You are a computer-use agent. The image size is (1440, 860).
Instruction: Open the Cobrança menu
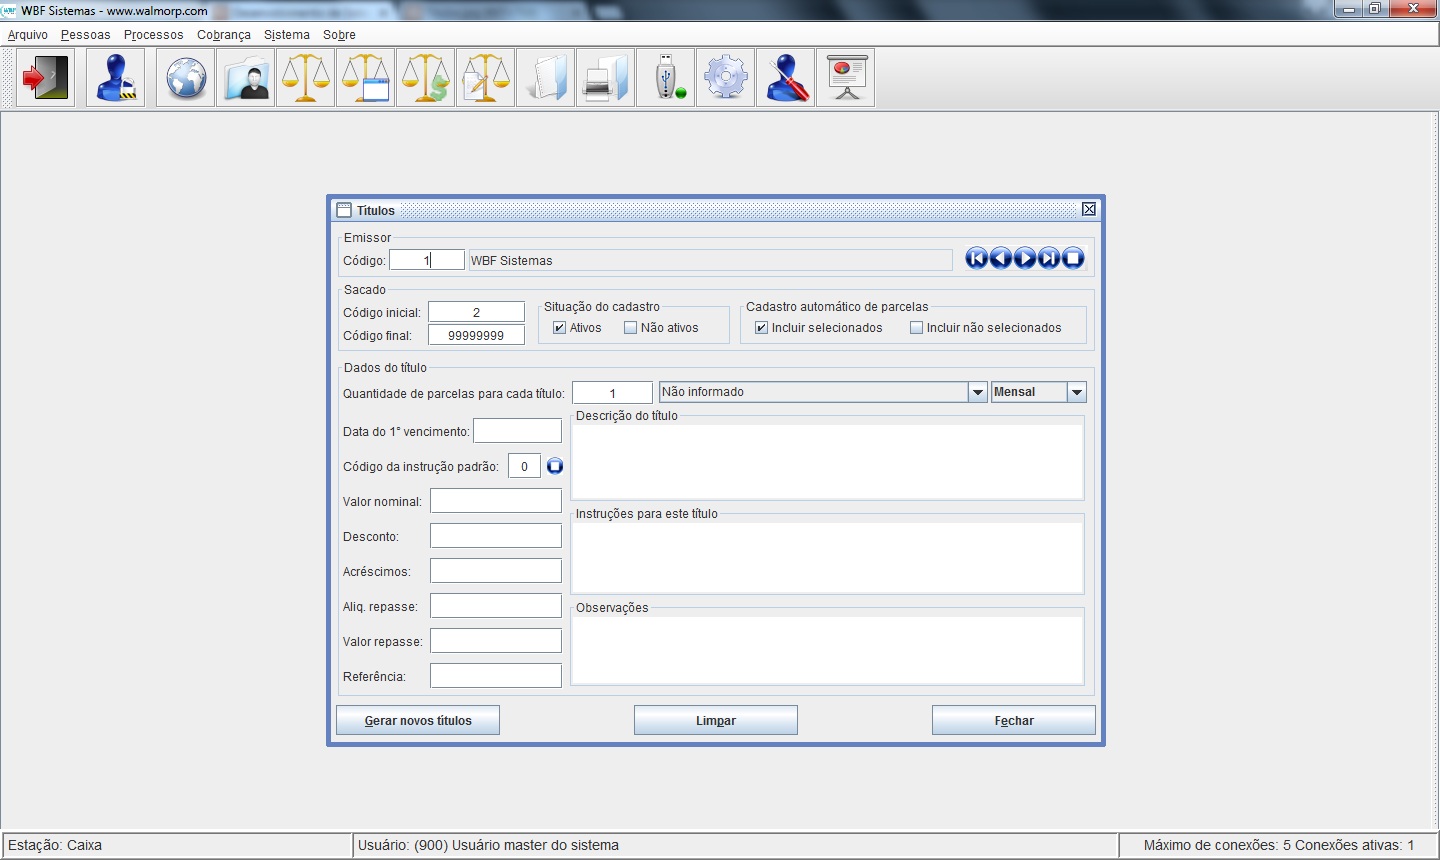pyautogui.click(x=224, y=35)
